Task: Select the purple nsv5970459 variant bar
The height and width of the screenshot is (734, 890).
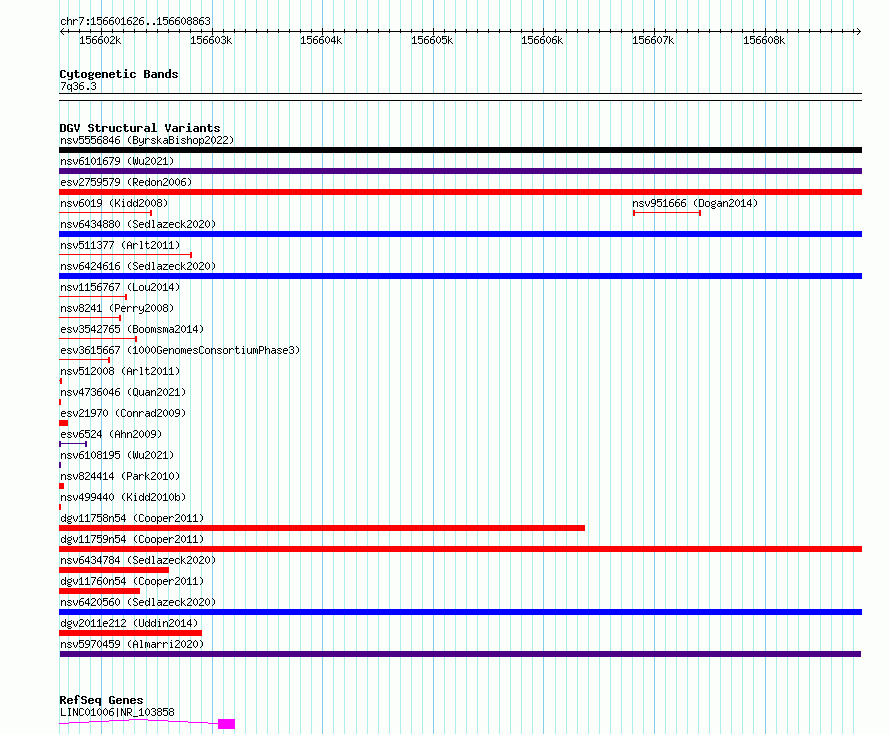Action: coord(460,654)
